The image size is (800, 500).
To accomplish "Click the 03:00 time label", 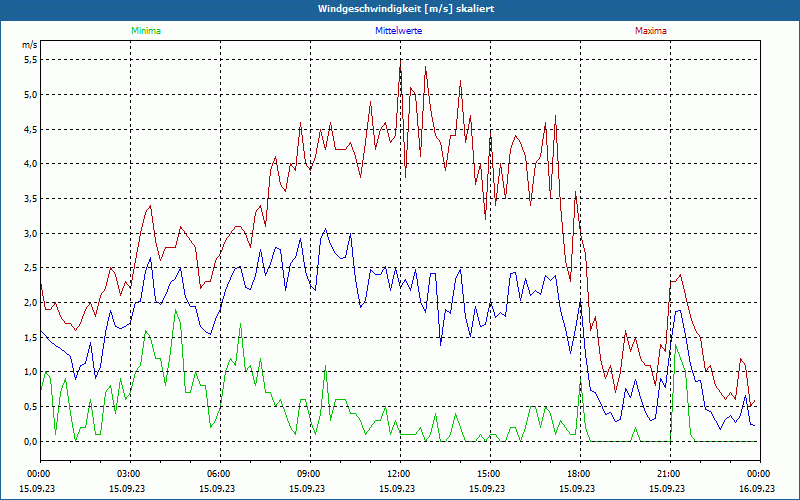I will [130, 474].
